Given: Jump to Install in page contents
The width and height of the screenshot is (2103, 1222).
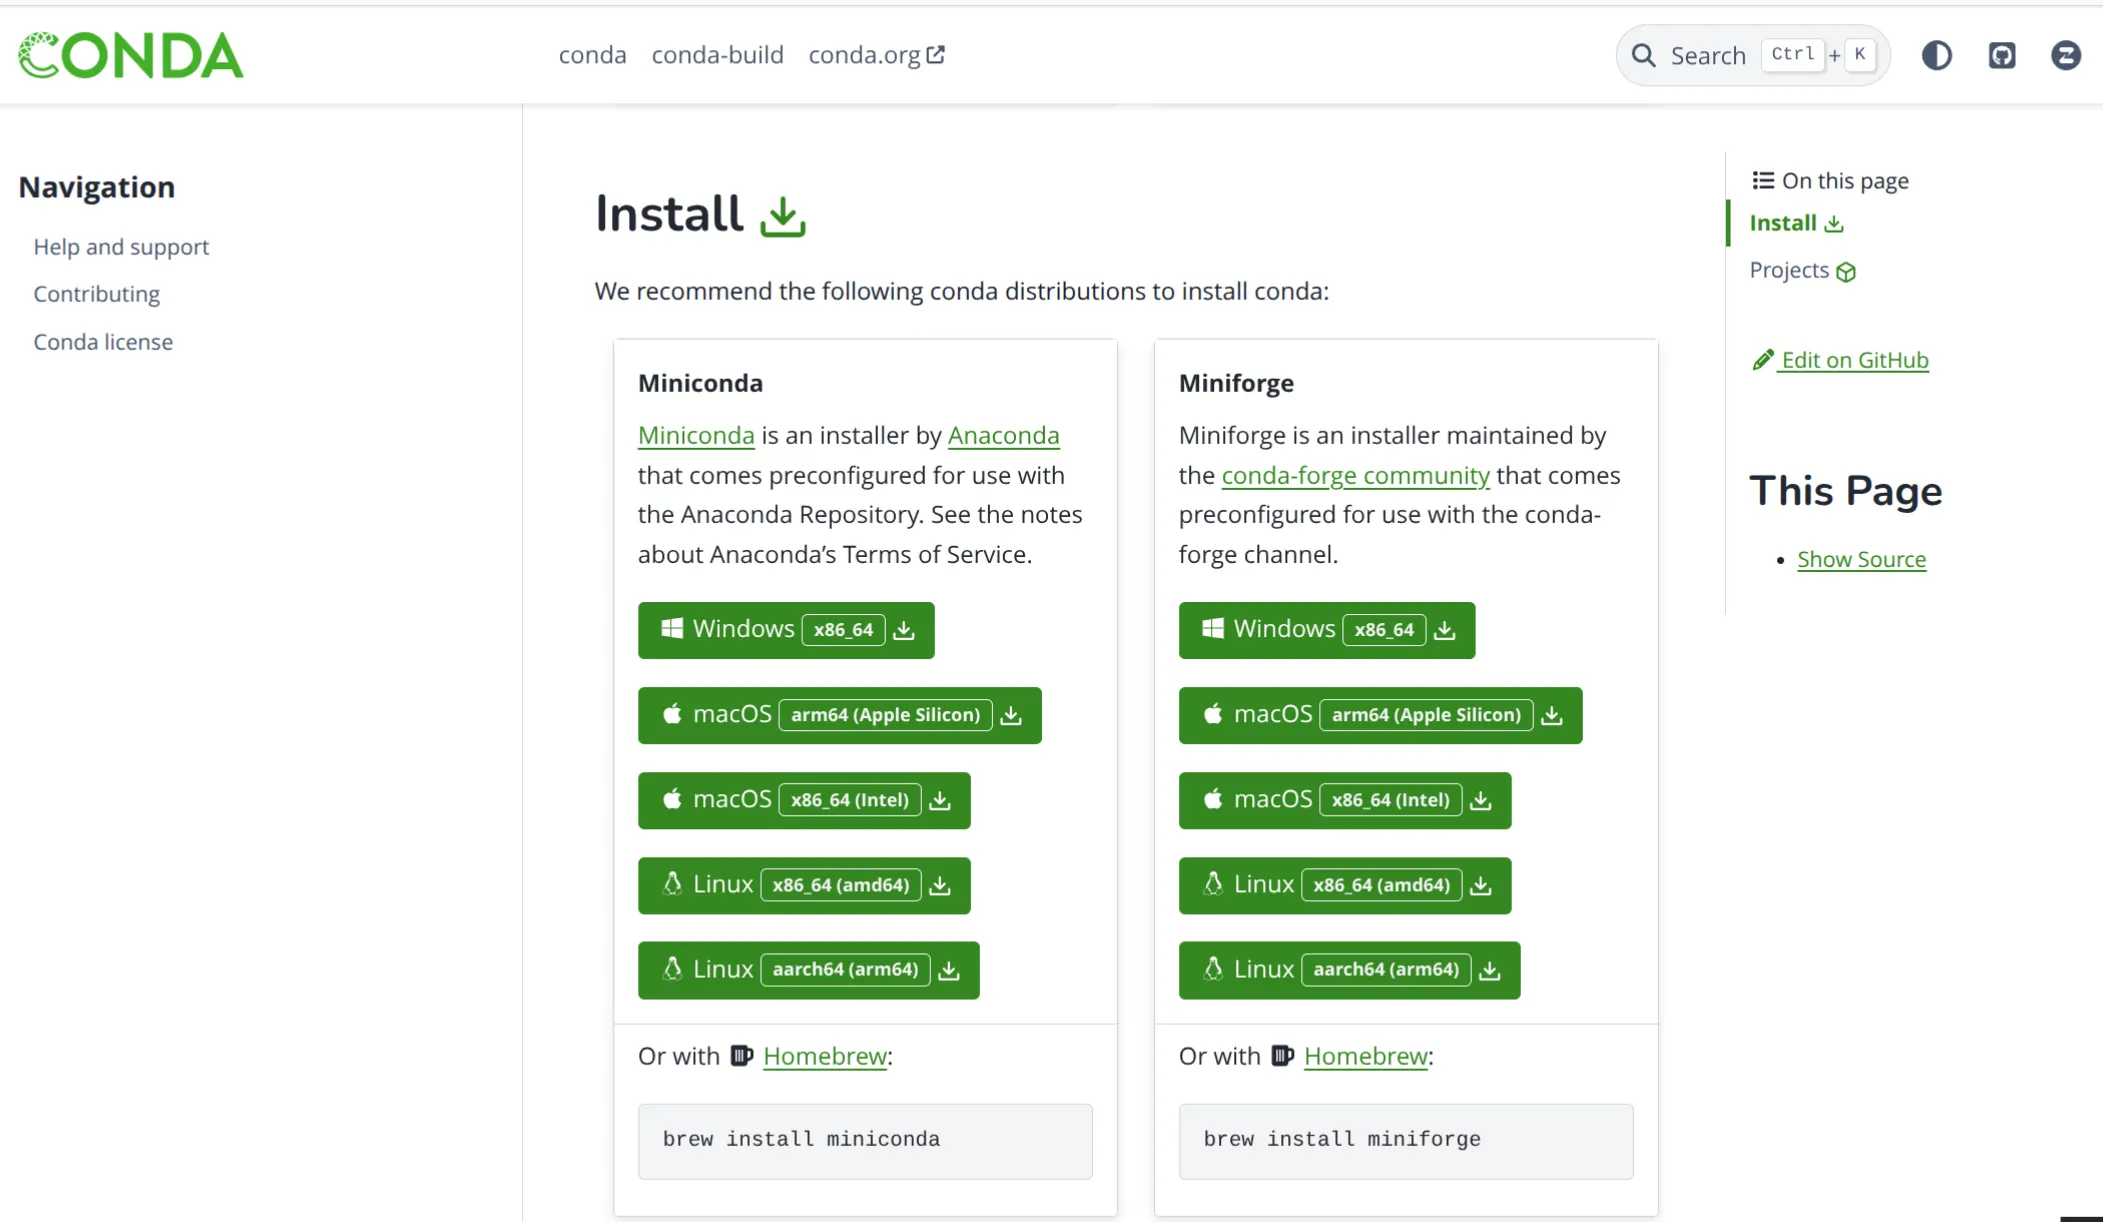Looking at the screenshot, I should coord(1796,223).
